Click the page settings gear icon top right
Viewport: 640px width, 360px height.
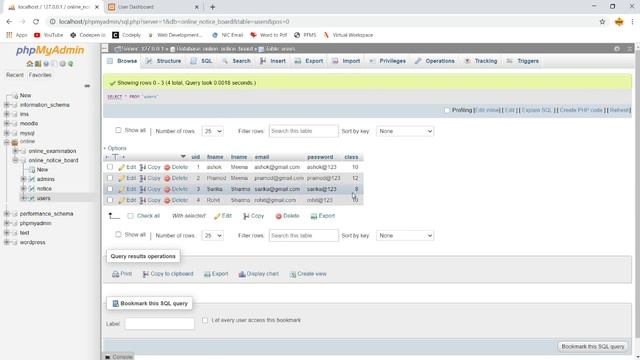coord(617,49)
